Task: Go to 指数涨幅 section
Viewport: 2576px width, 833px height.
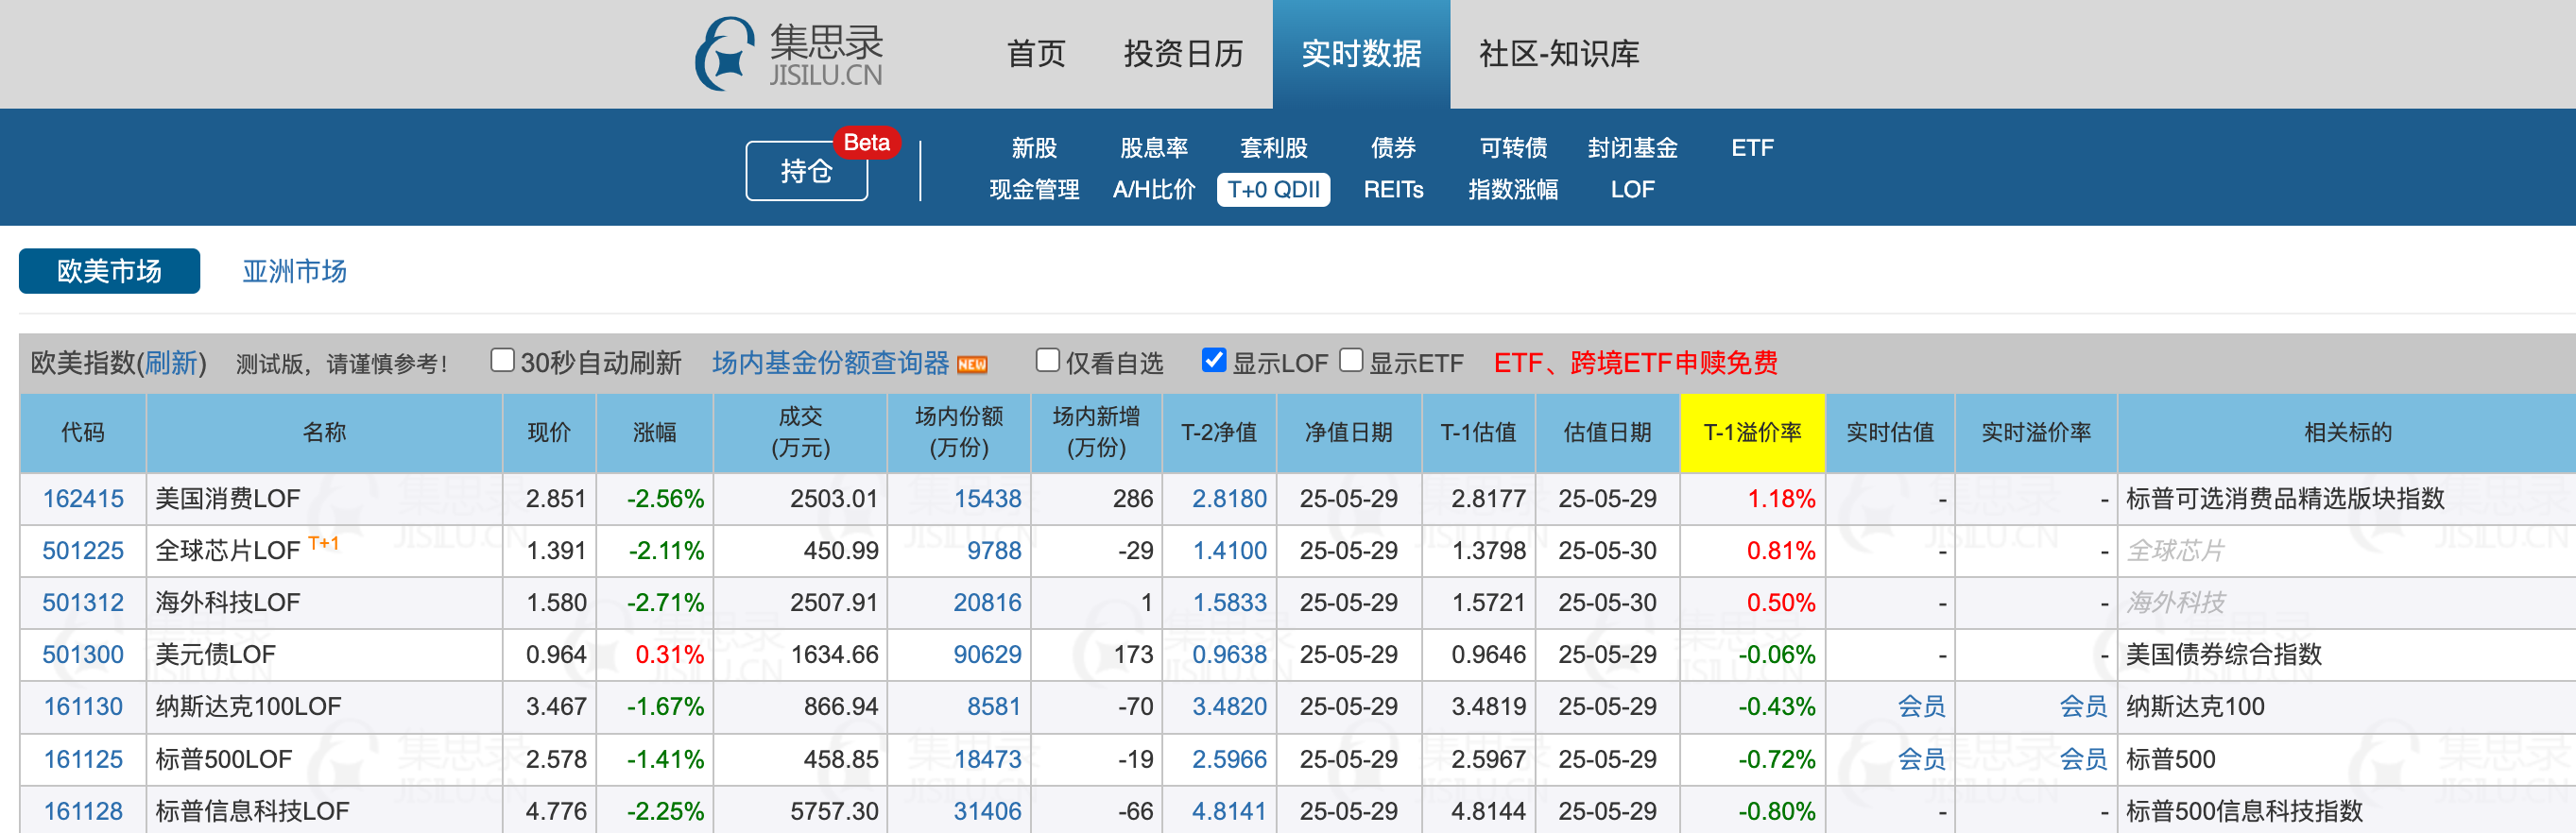Action: (1513, 189)
